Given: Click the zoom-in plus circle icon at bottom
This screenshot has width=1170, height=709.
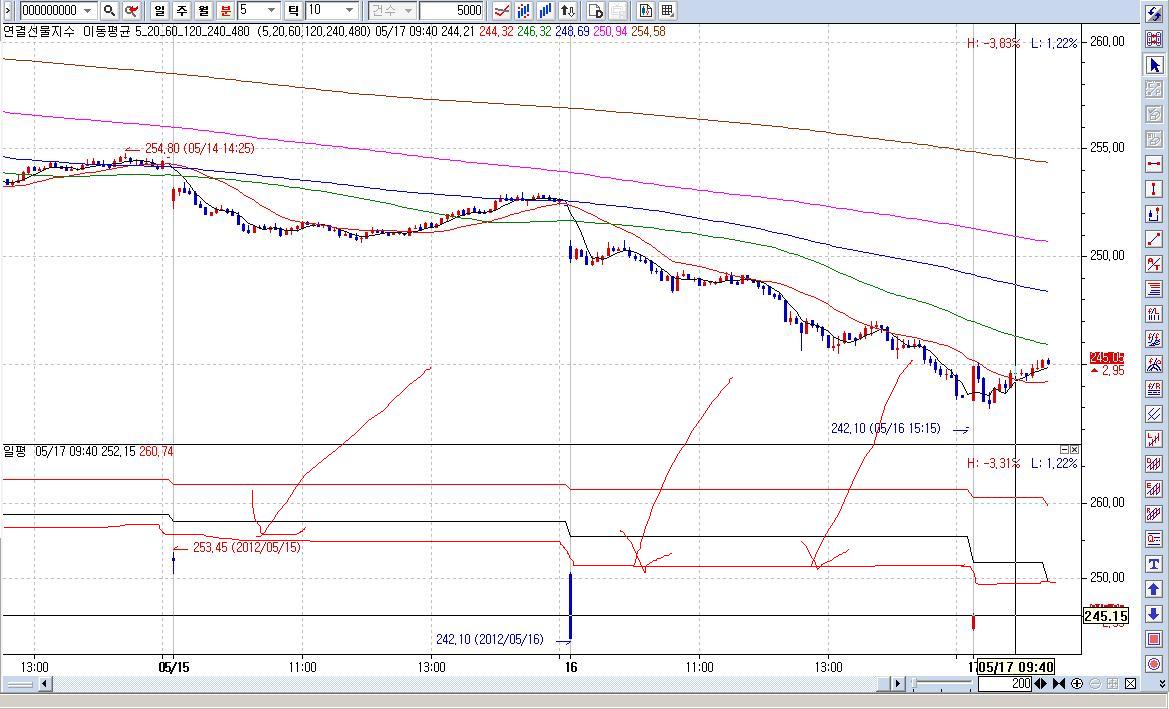Looking at the screenshot, I should [x=1077, y=684].
